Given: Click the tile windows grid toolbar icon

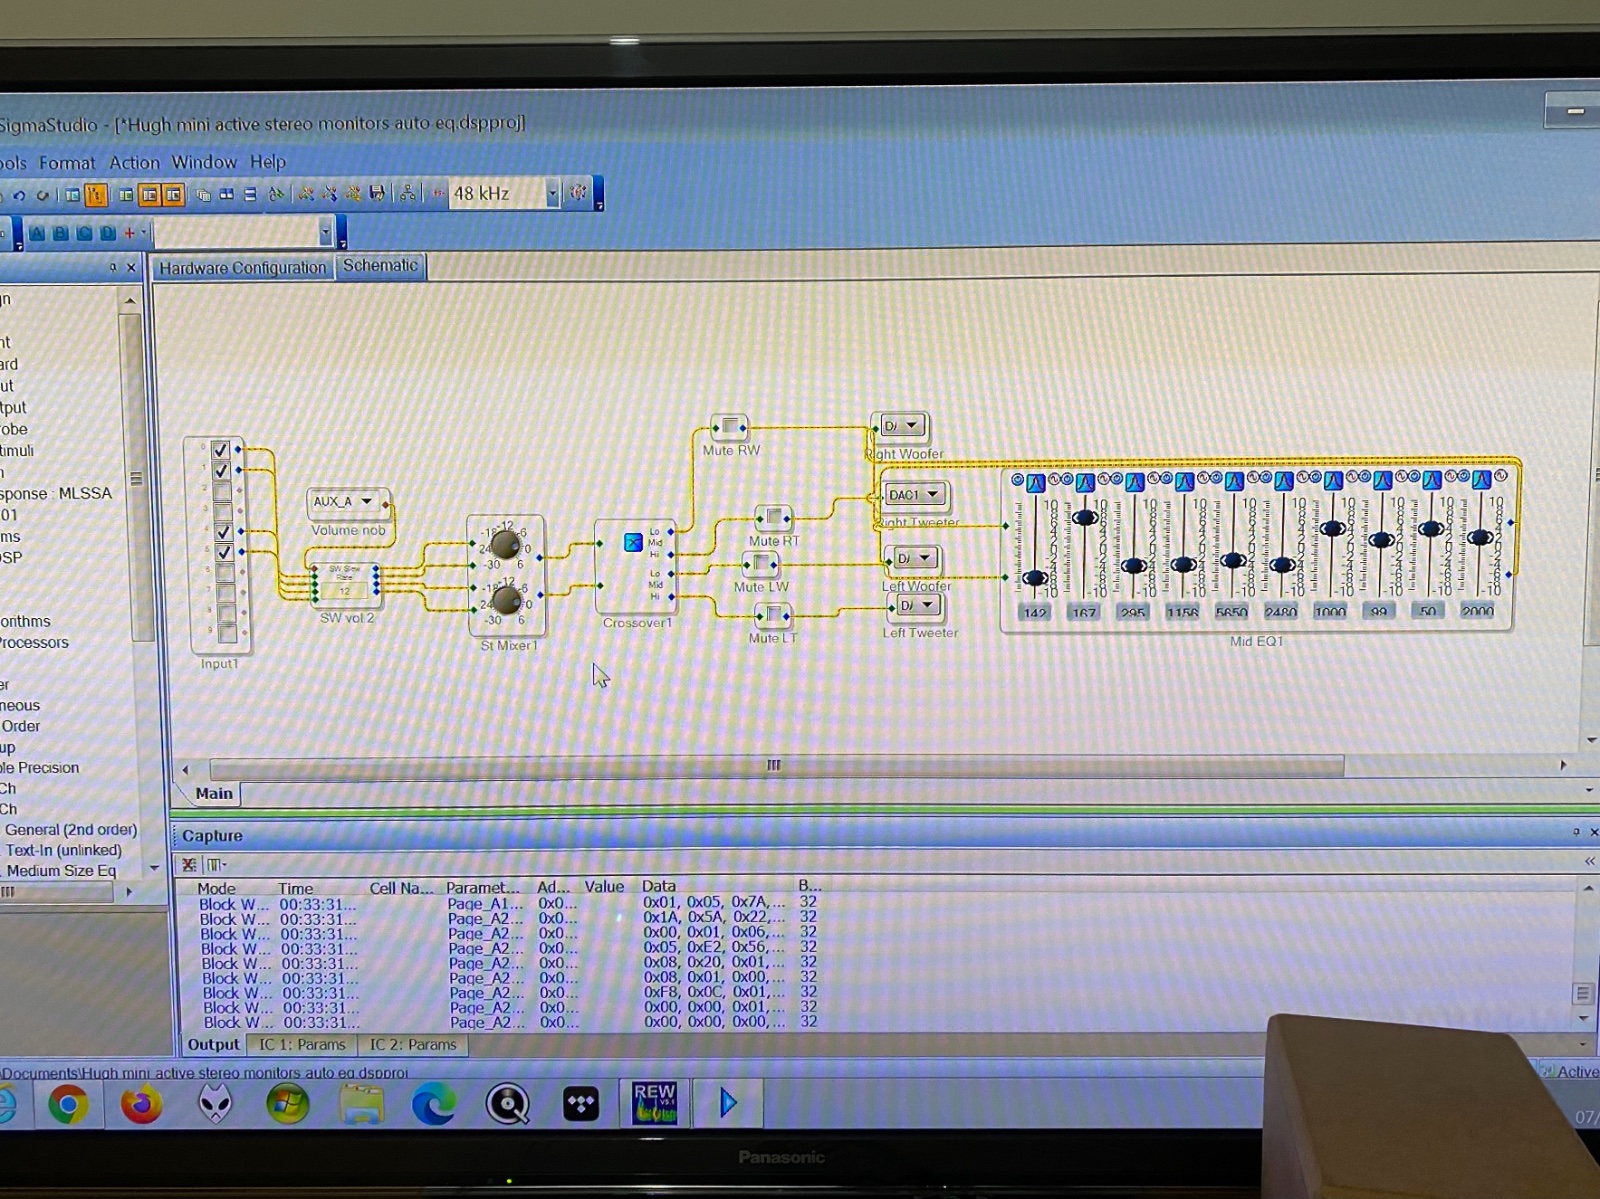Looking at the screenshot, I should [227, 194].
